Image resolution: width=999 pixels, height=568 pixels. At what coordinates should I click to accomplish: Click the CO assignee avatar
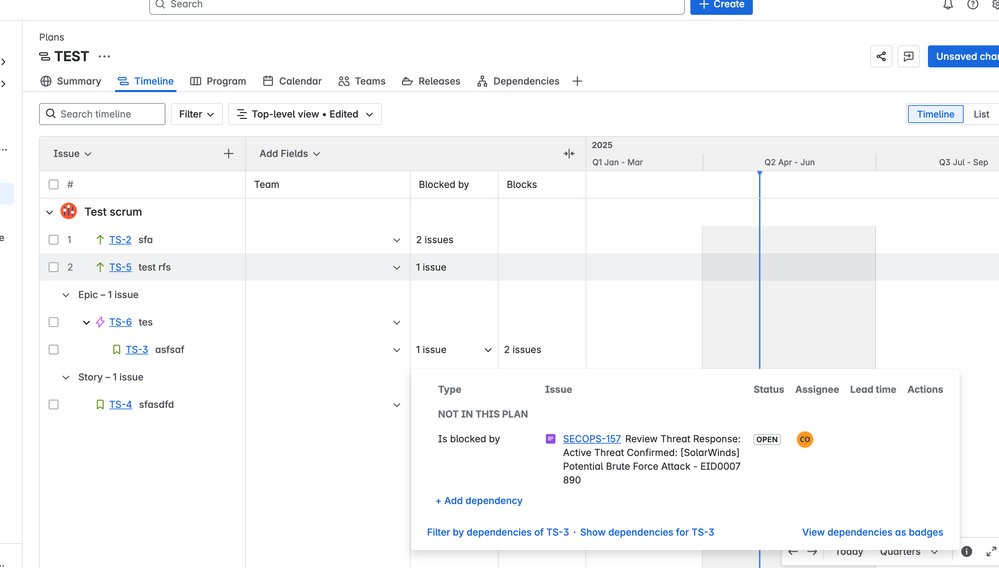pos(805,439)
